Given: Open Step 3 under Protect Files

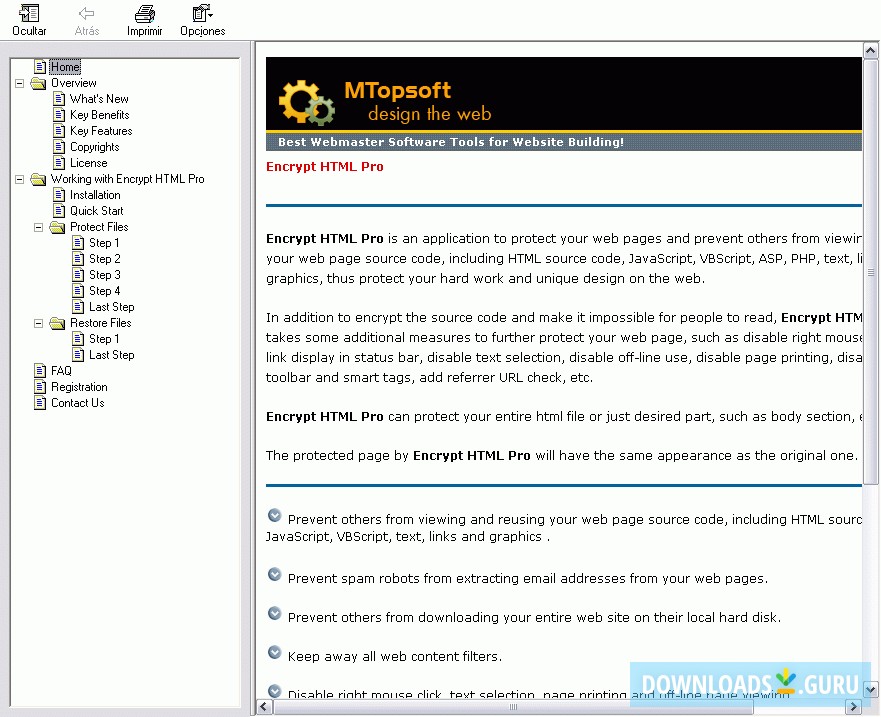Looking at the screenshot, I should pyautogui.click(x=105, y=275).
